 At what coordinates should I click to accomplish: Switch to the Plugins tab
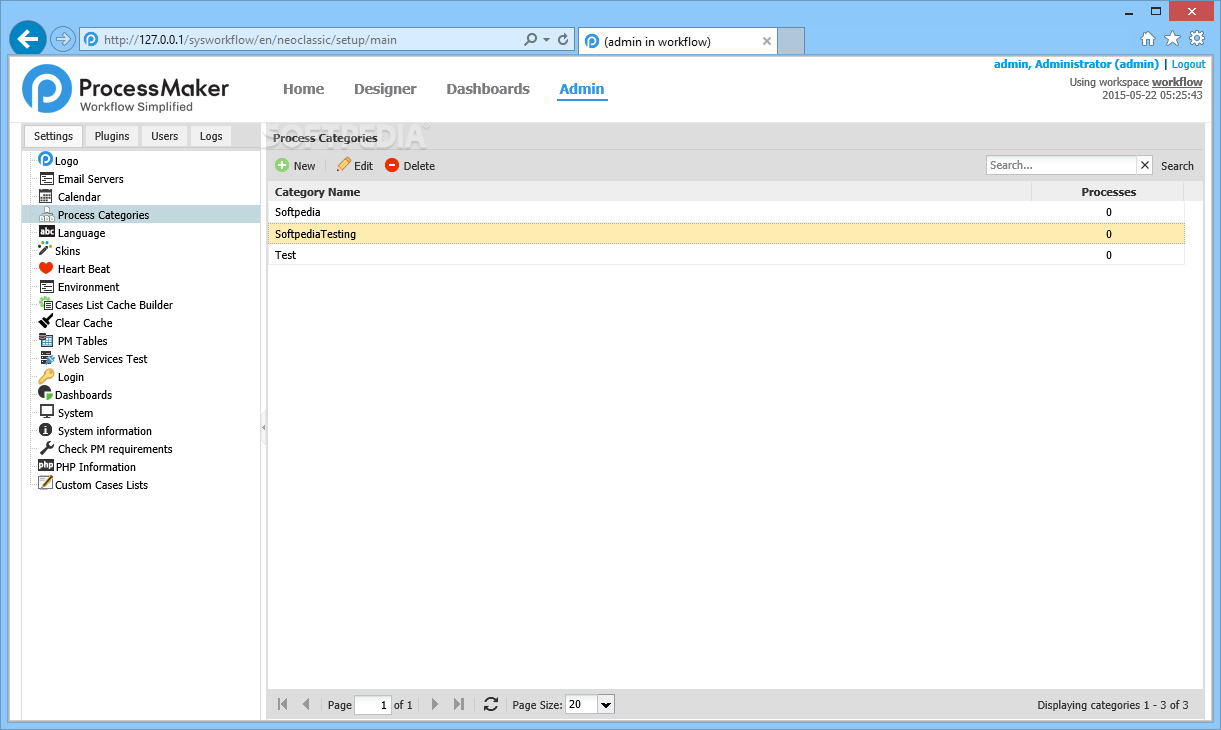[x=112, y=136]
